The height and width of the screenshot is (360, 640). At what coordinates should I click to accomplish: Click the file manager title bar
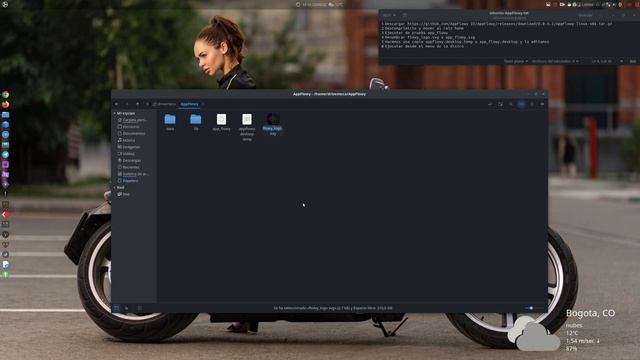329,94
